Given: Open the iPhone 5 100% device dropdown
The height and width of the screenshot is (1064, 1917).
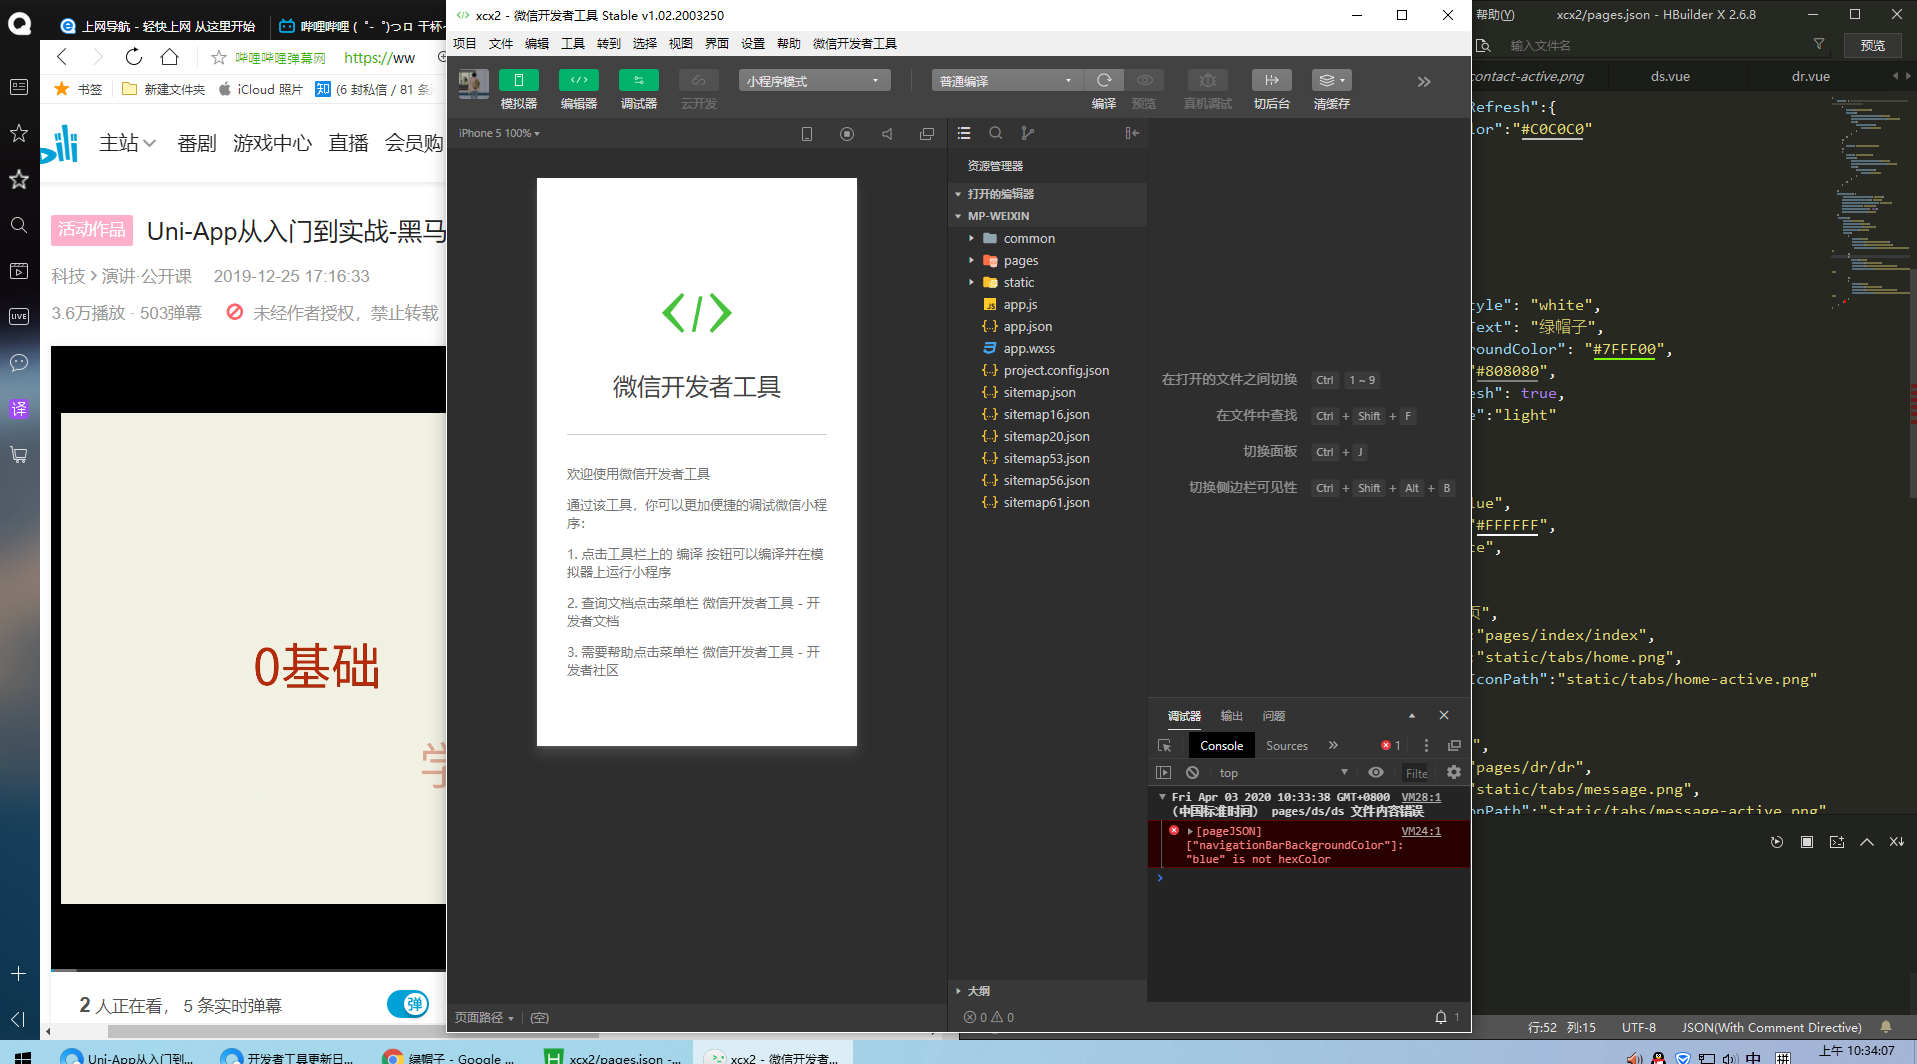Looking at the screenshot, I should [499, 133].
